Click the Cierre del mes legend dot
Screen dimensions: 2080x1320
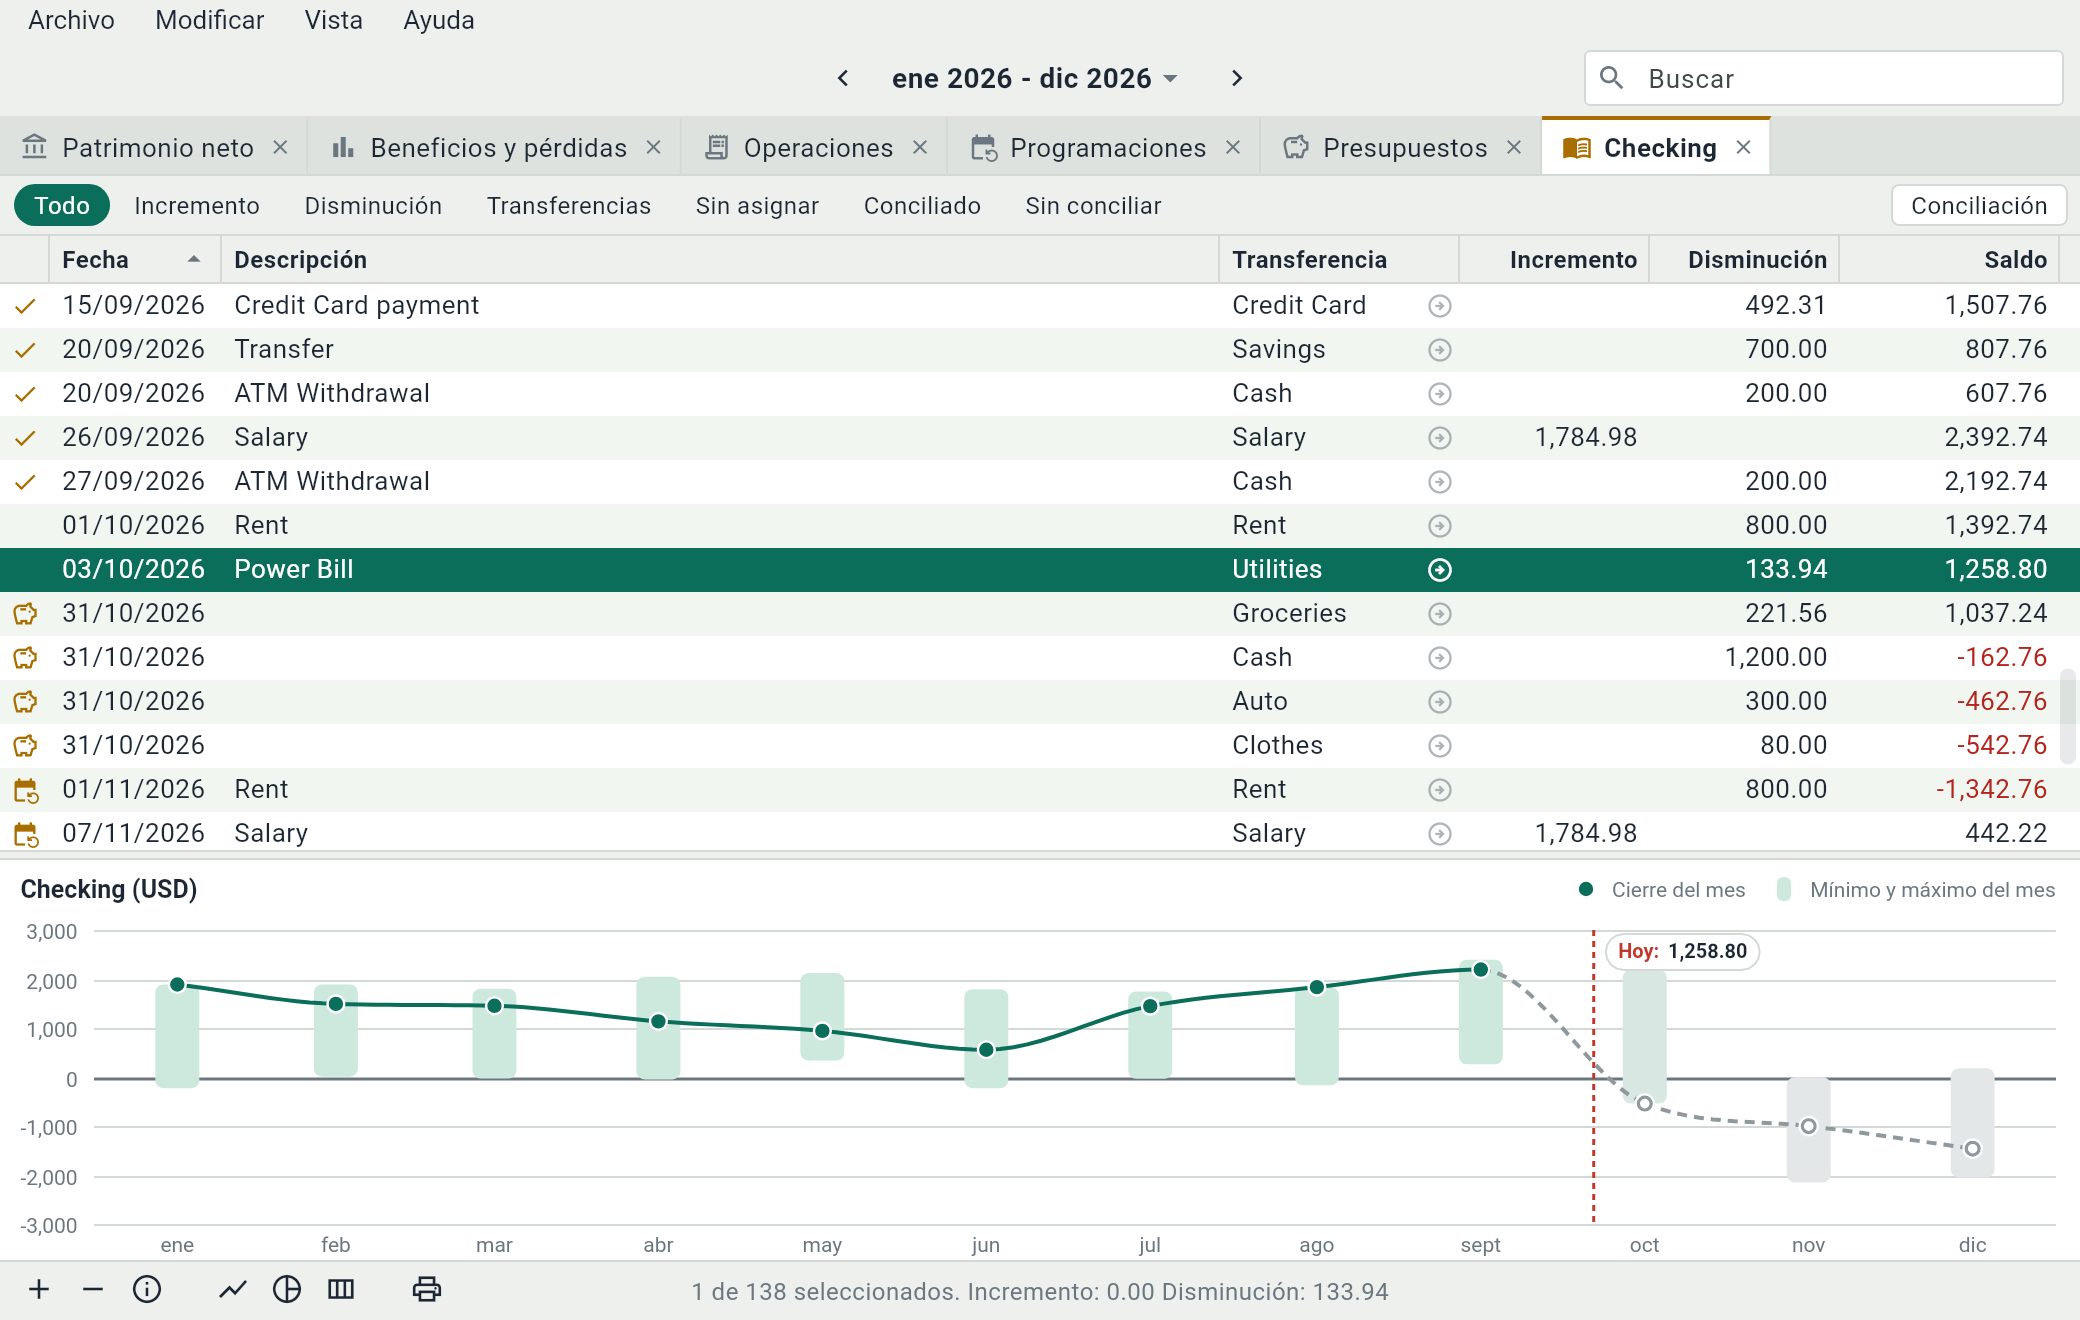[1586, 890]
